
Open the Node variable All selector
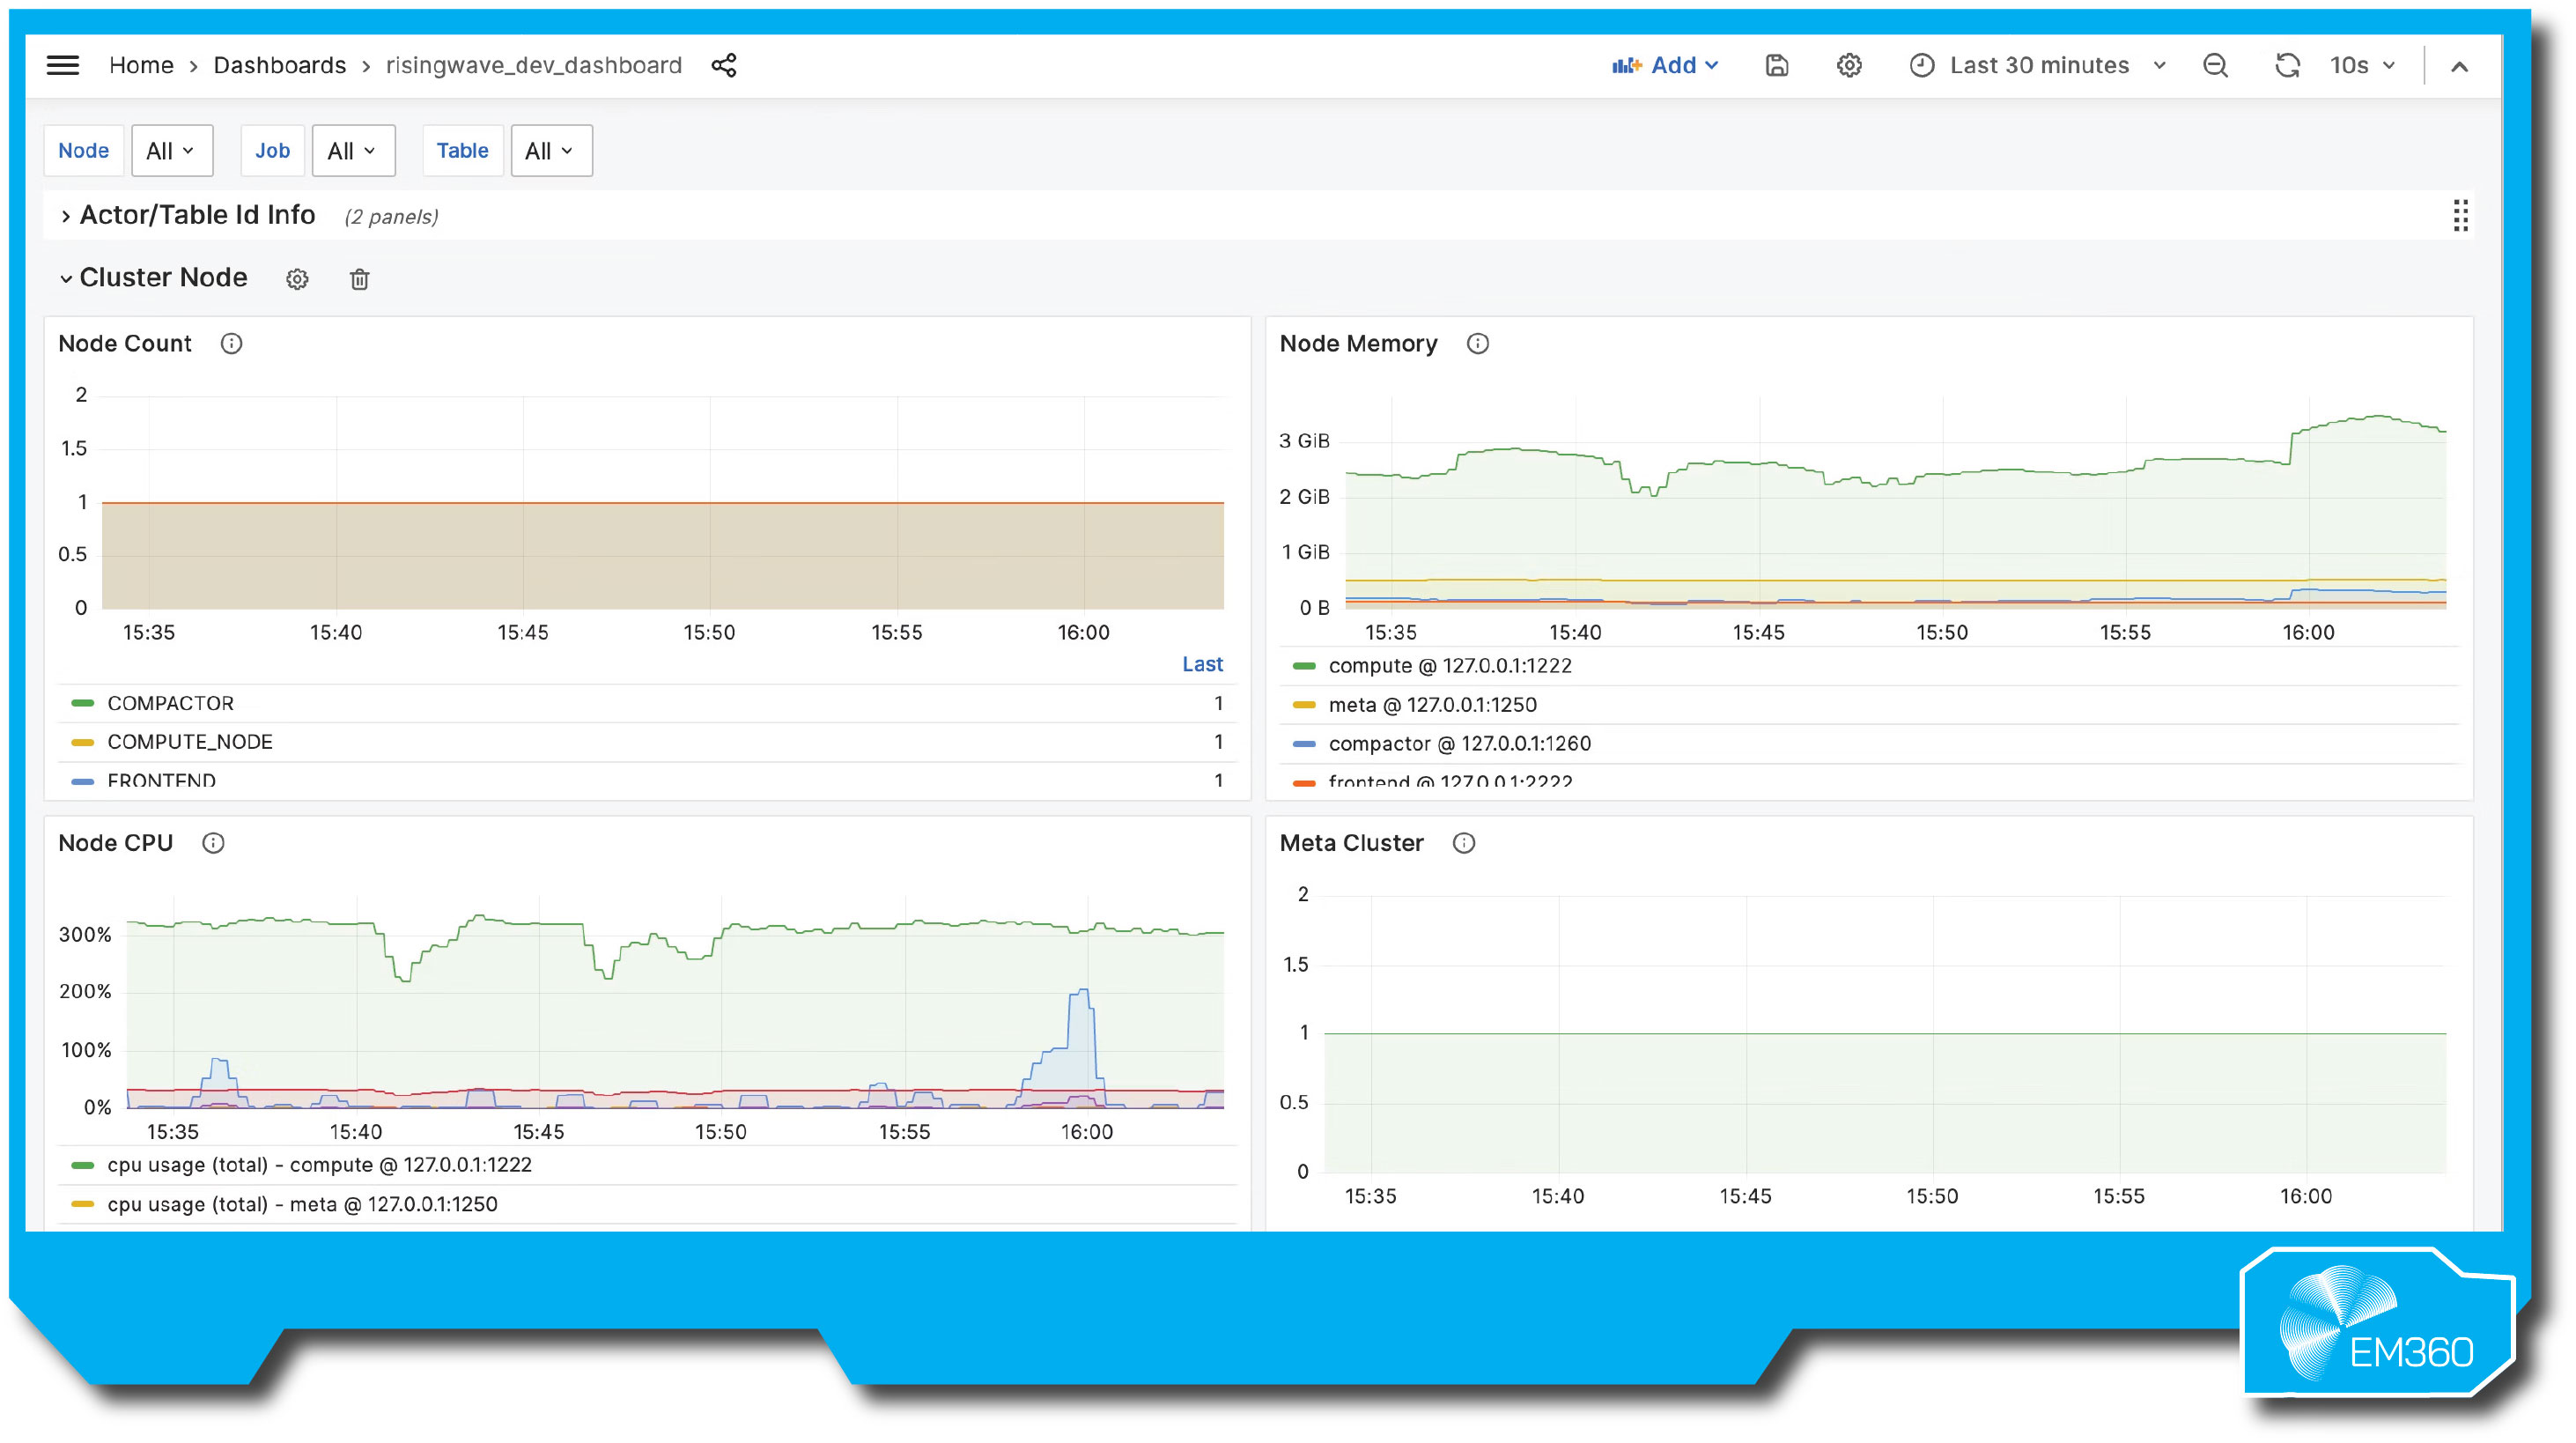tap(172, 150)
